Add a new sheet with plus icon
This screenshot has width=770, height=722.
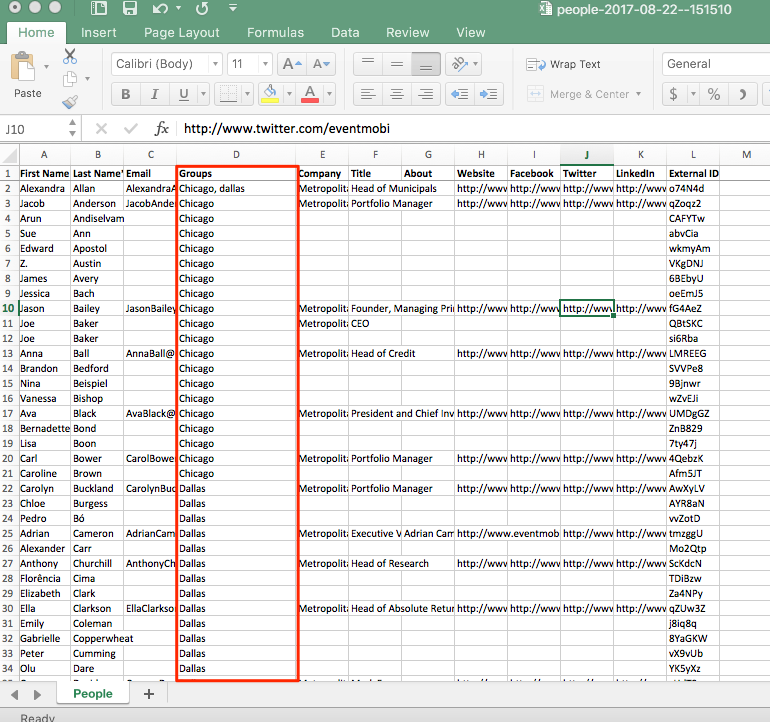coord(149,694)
